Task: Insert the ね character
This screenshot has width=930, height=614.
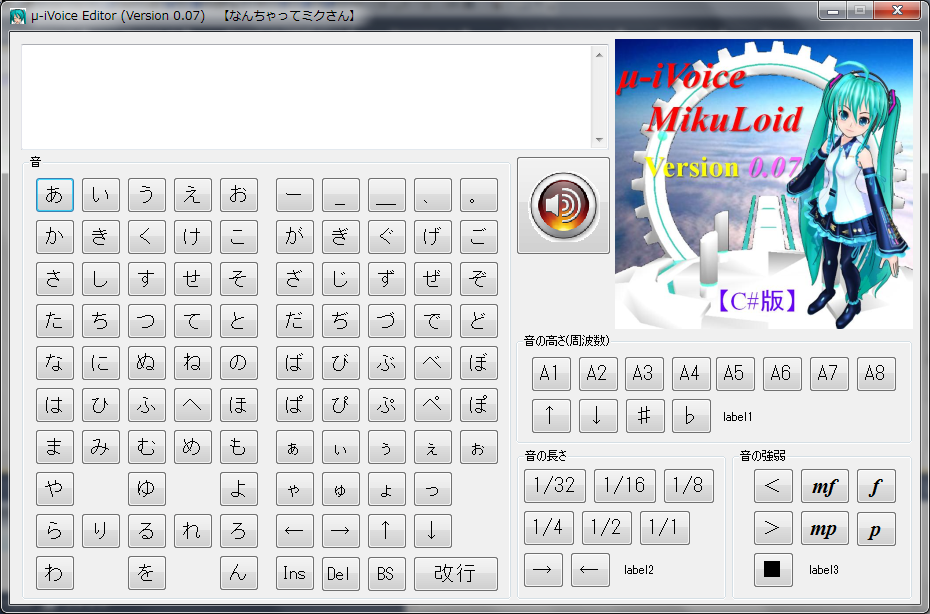Action: (193, 362)
